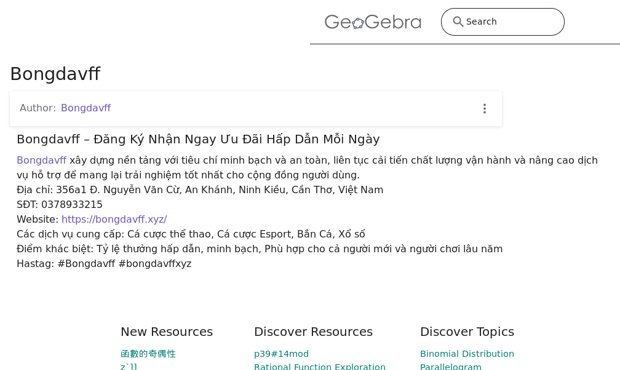
Task: Open the Bongdavff author profile link
Action: coord(86,108)
